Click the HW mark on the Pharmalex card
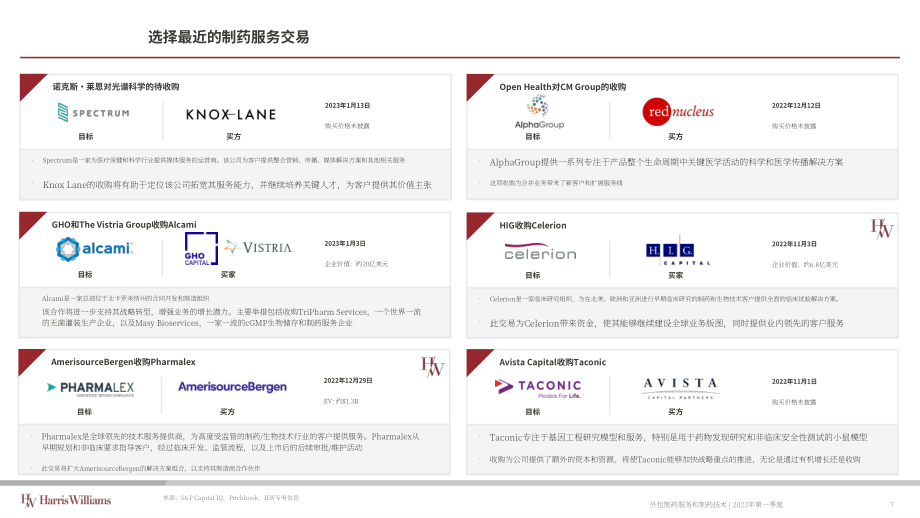The height and width of the screenshot is (518, 920). (x=432, y=366)
